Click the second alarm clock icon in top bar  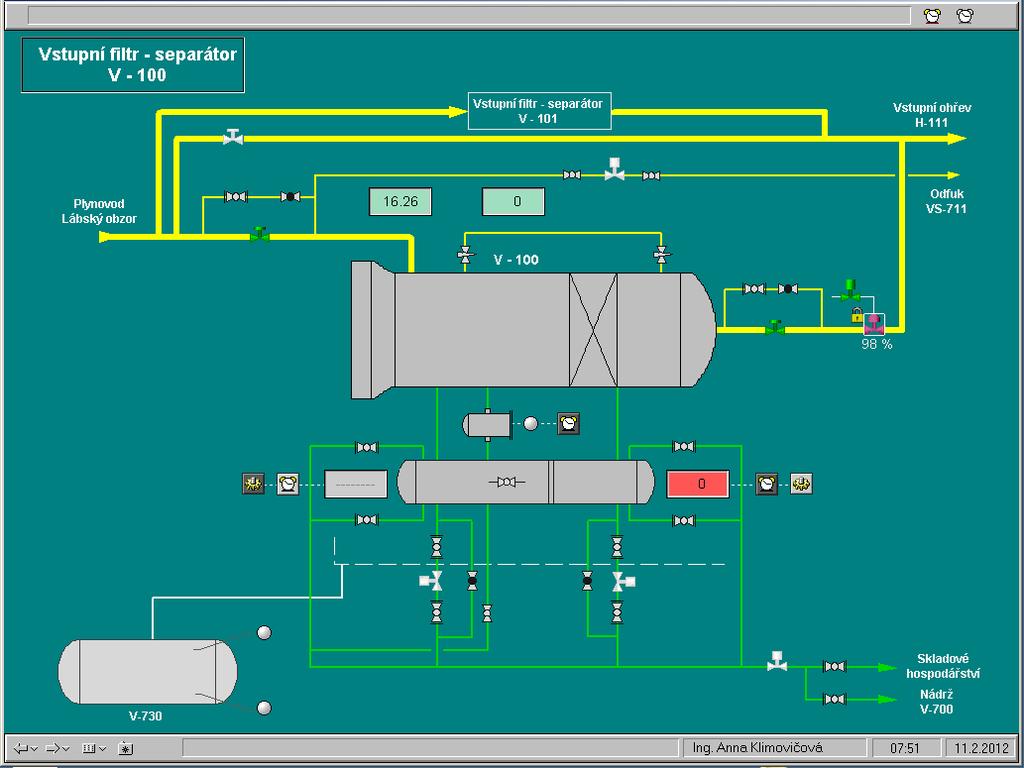(x=965, y=16)
